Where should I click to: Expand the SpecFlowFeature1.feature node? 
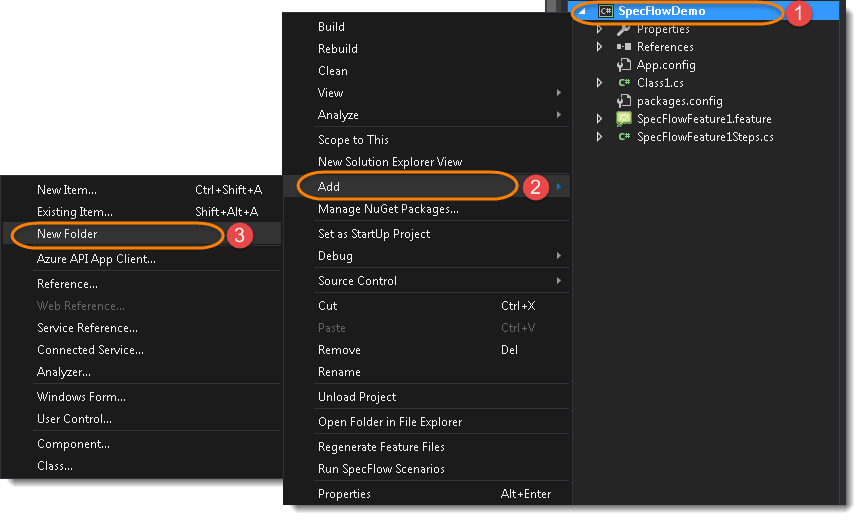click(x=600, y=119)
